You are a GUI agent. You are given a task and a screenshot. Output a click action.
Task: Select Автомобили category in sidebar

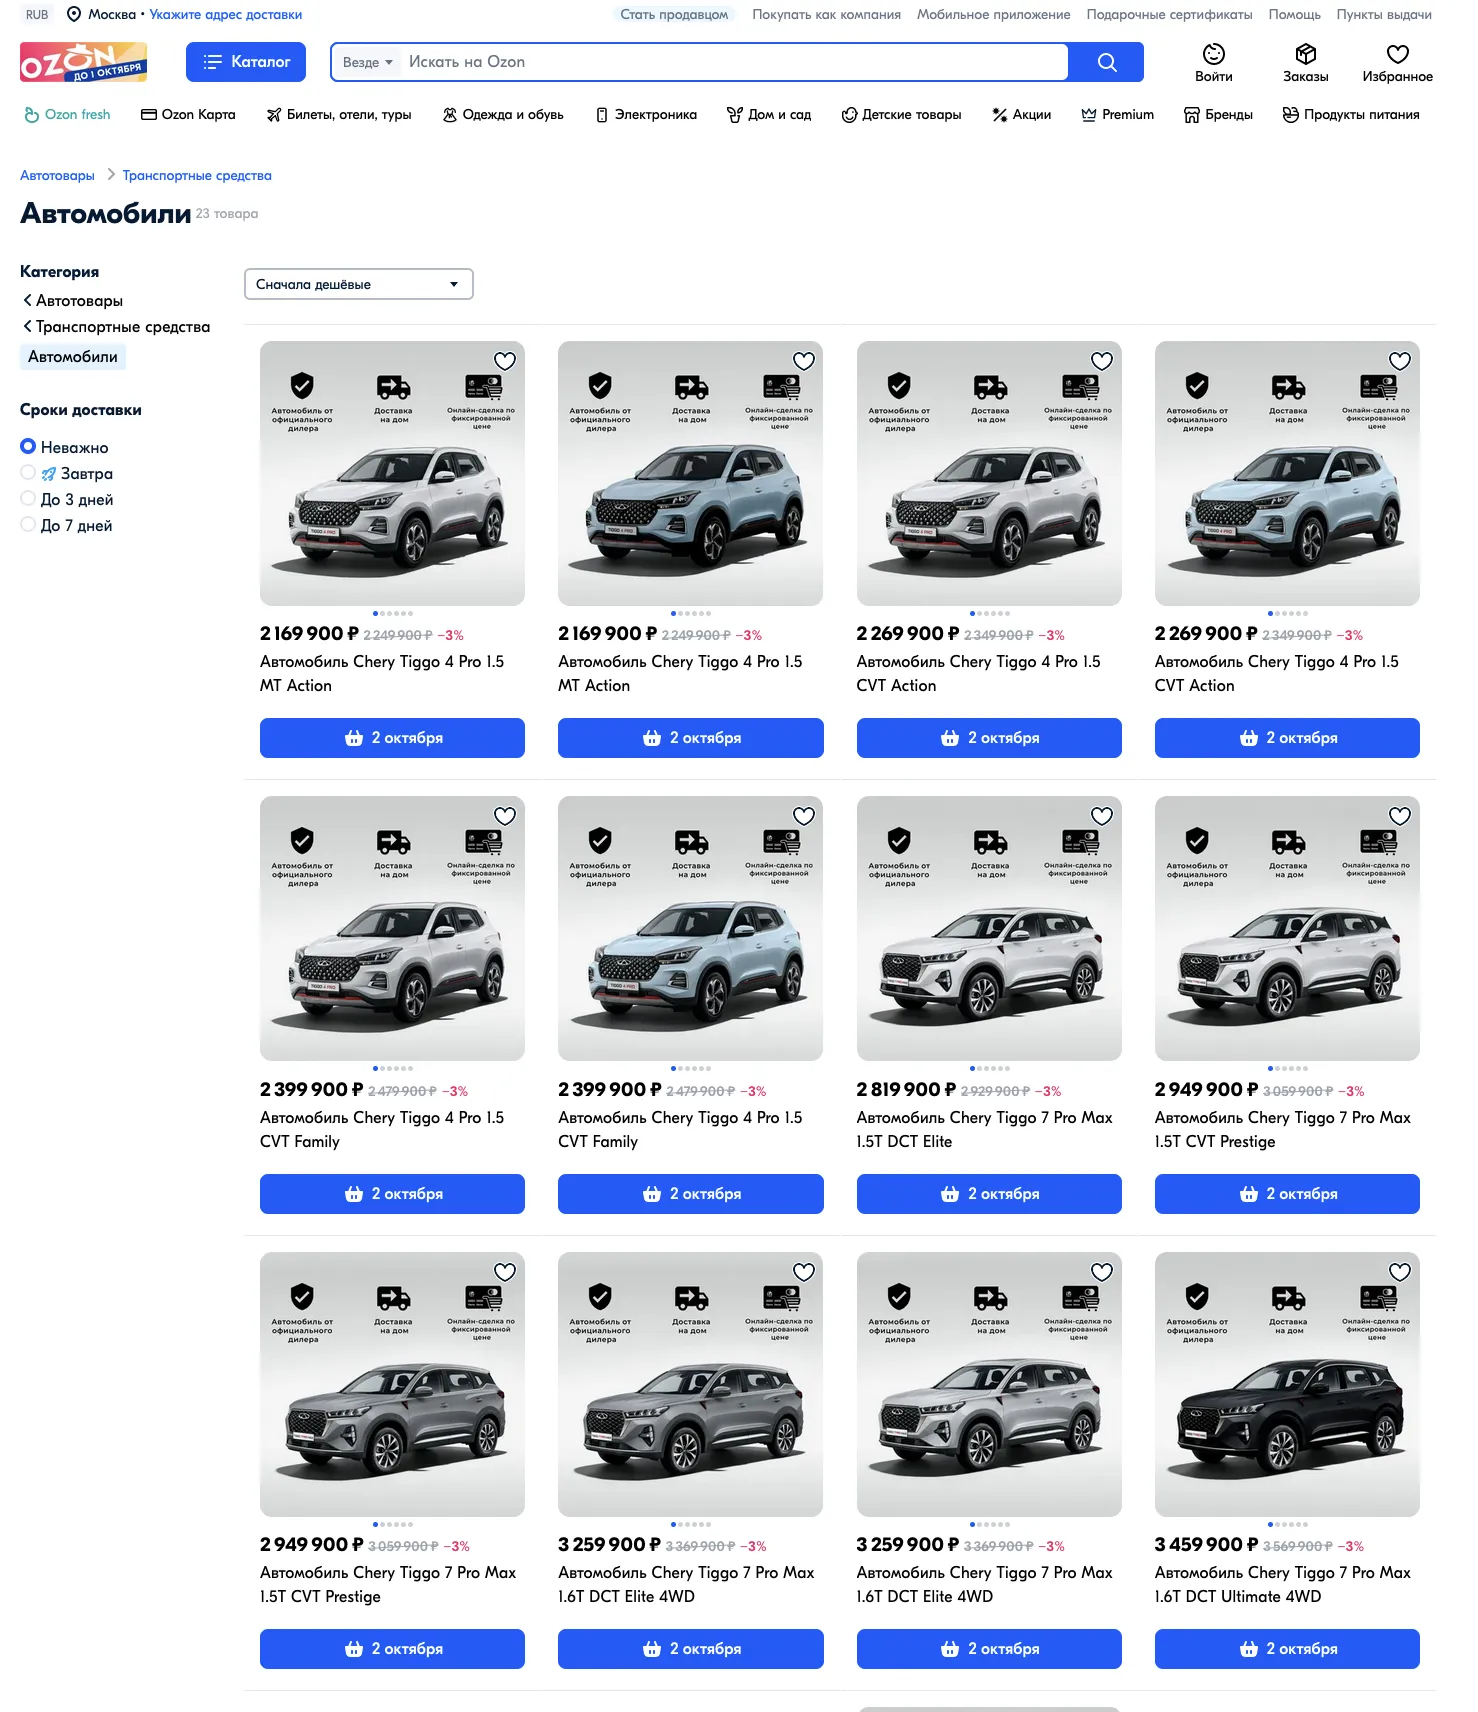[x=73, y=357]
